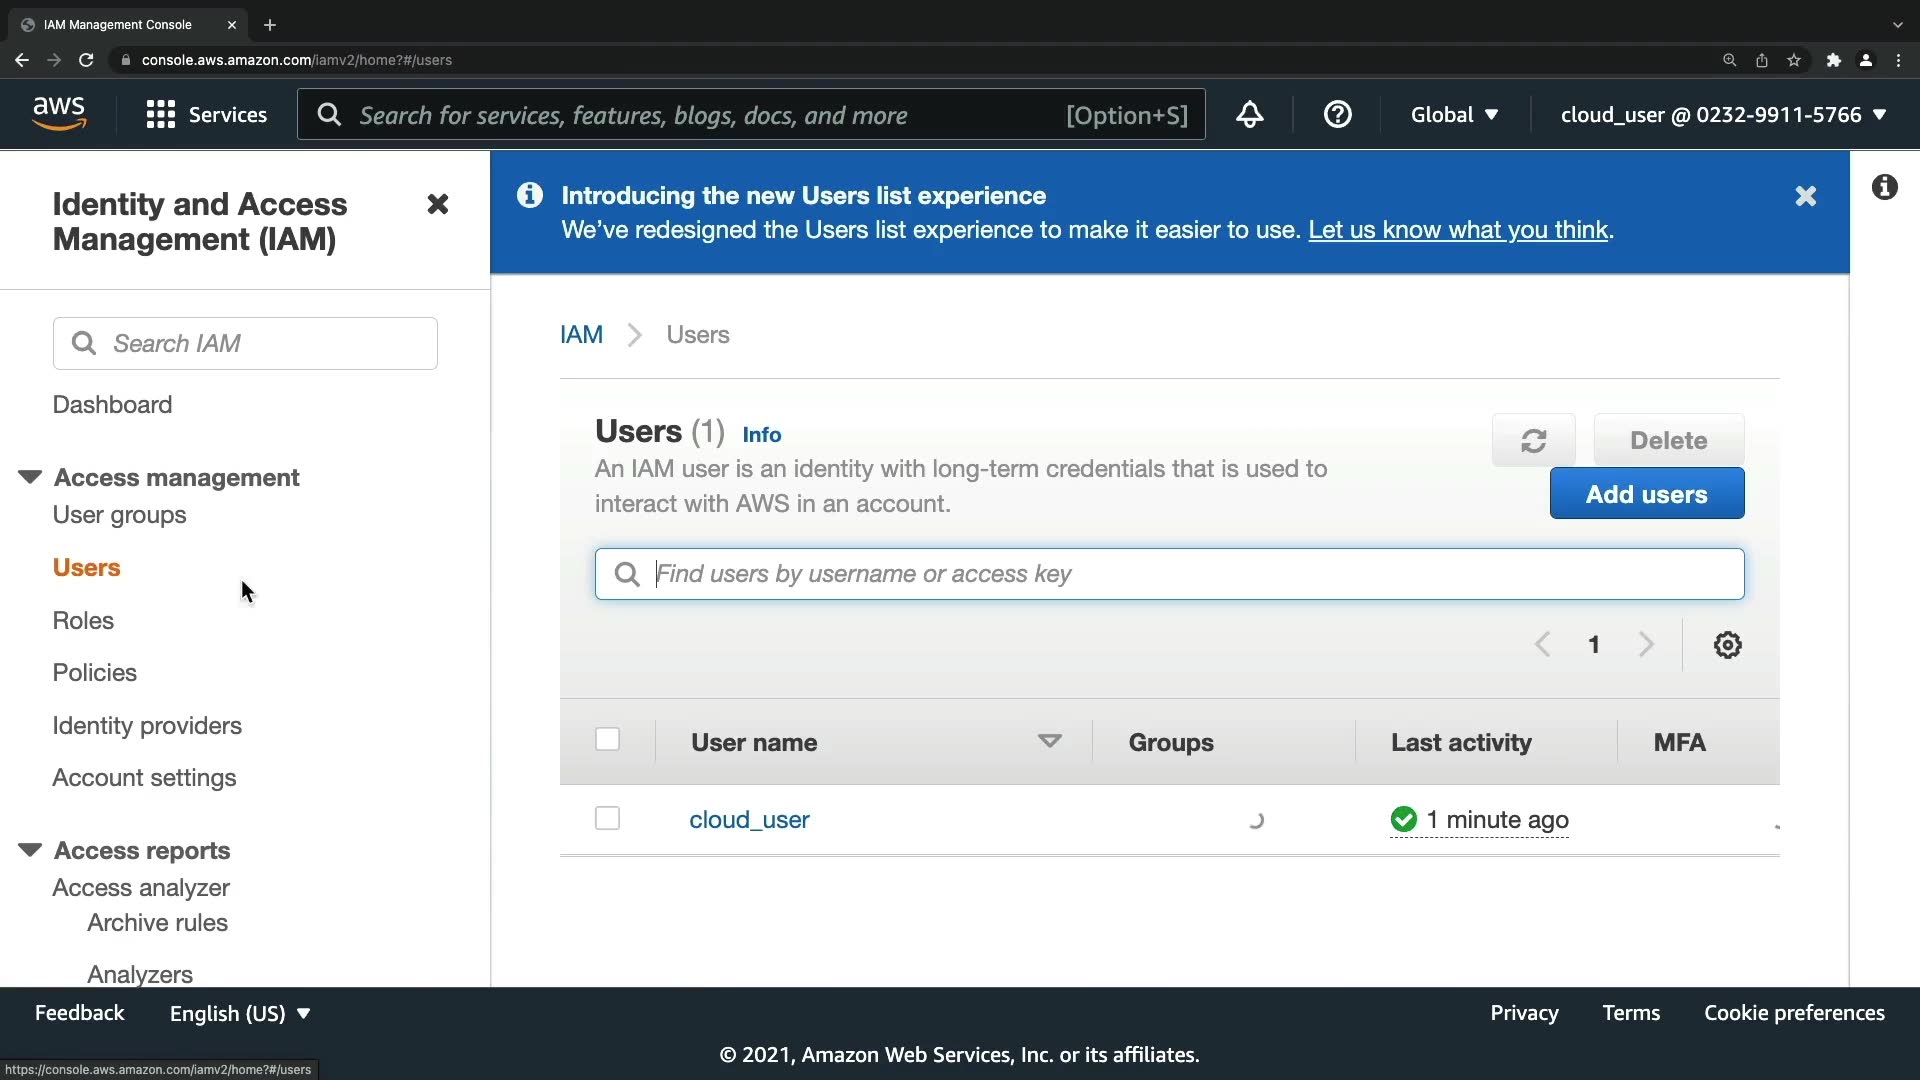The width and height of the screenshot is (1920, 1080).
Task: Click the Add users button
Action: 1646,494
